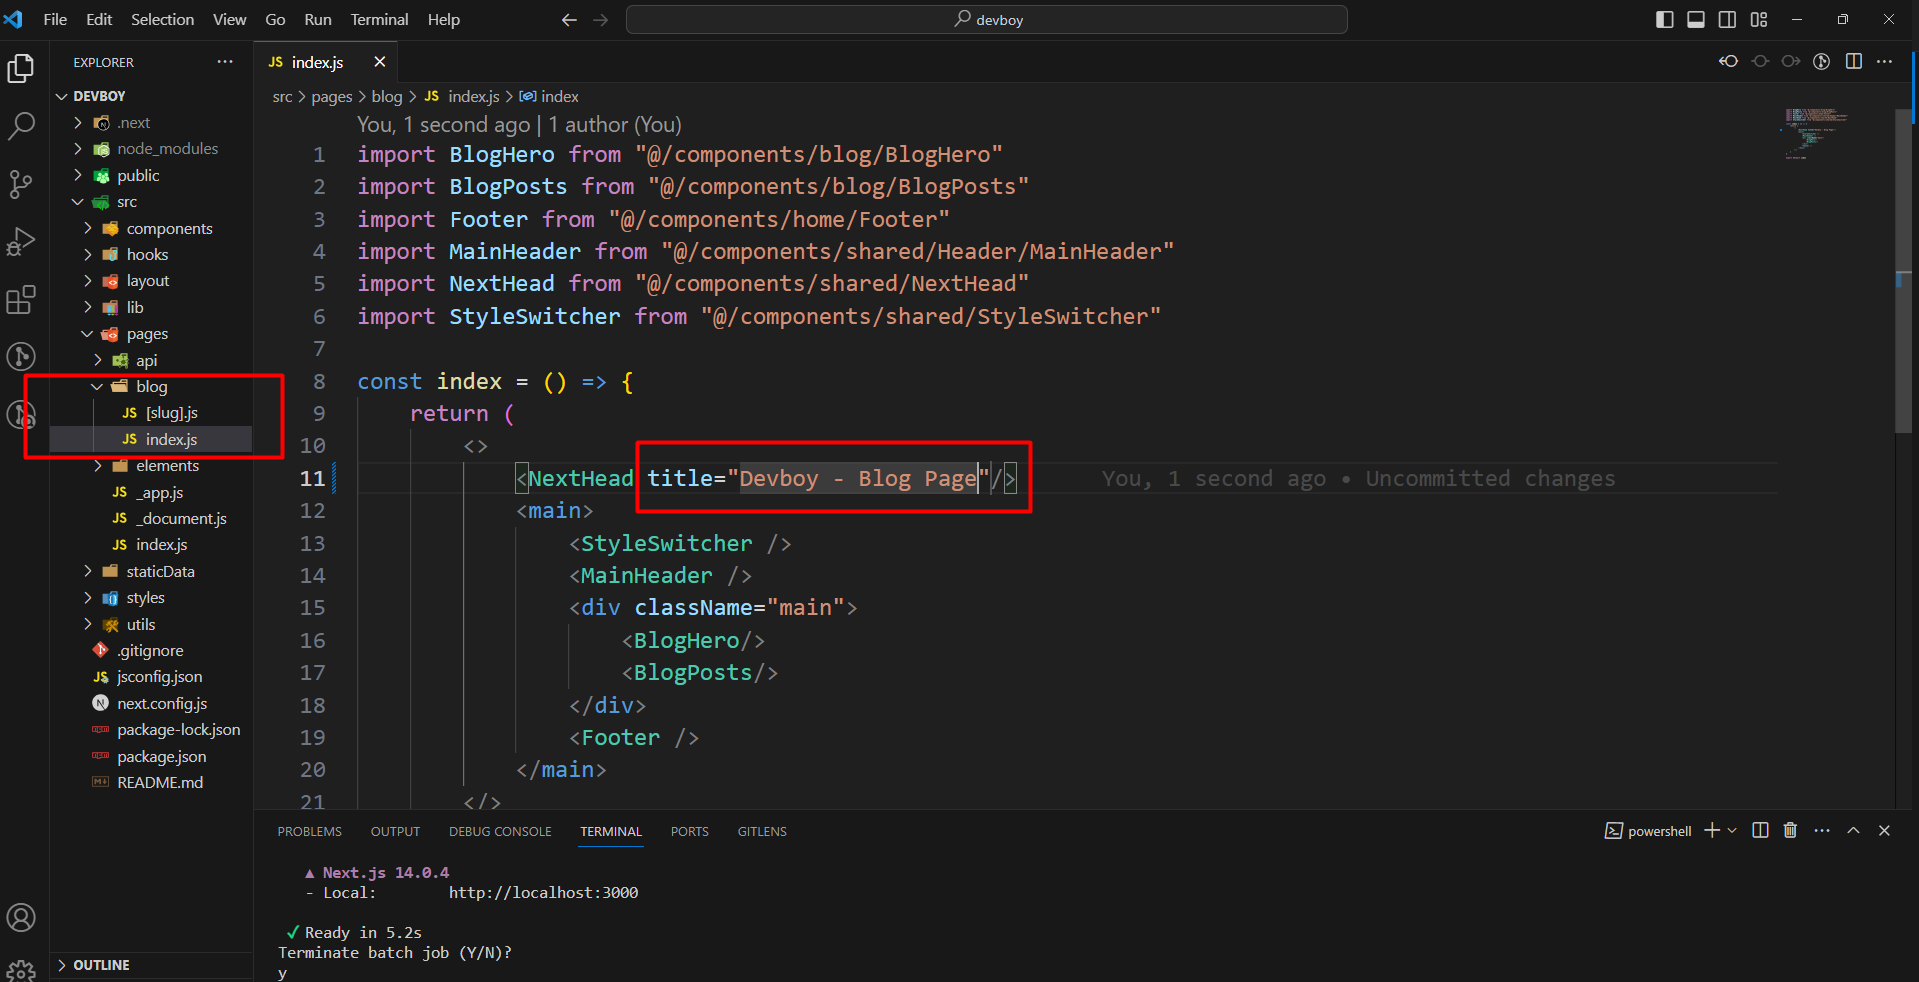
Task: Open the Terminal menu
Action: point(379,20)
